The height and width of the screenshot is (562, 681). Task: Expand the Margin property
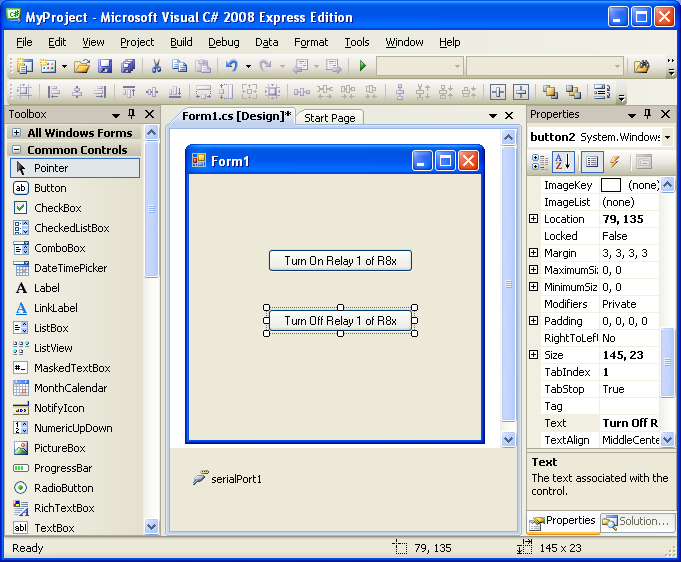pos(533,253)
